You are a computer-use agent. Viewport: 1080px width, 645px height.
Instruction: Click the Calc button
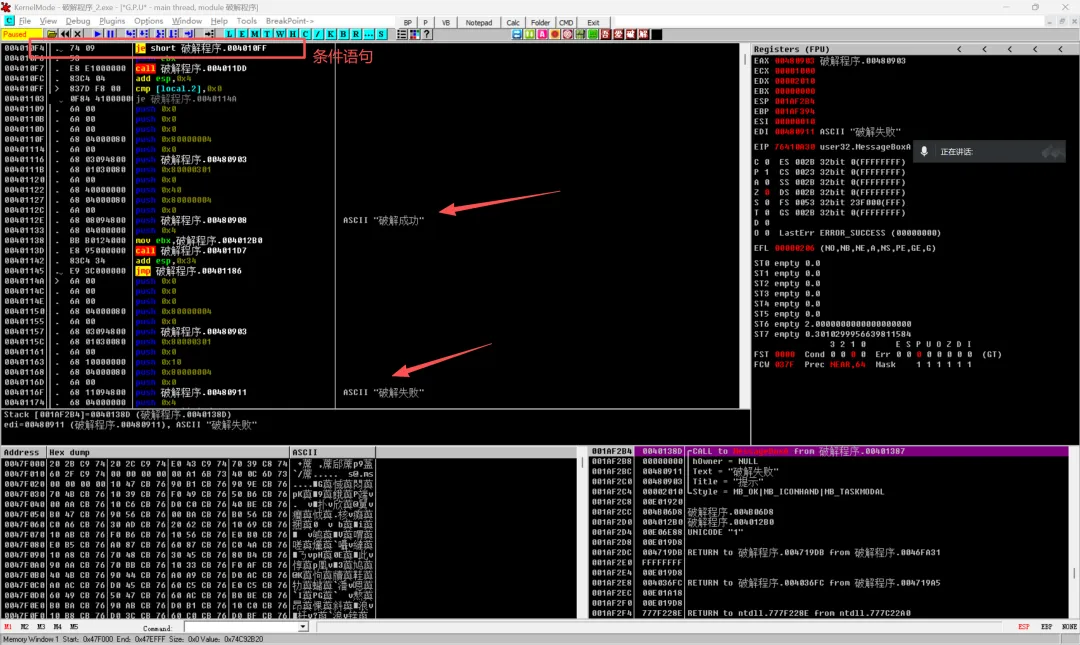pos(513,22)
